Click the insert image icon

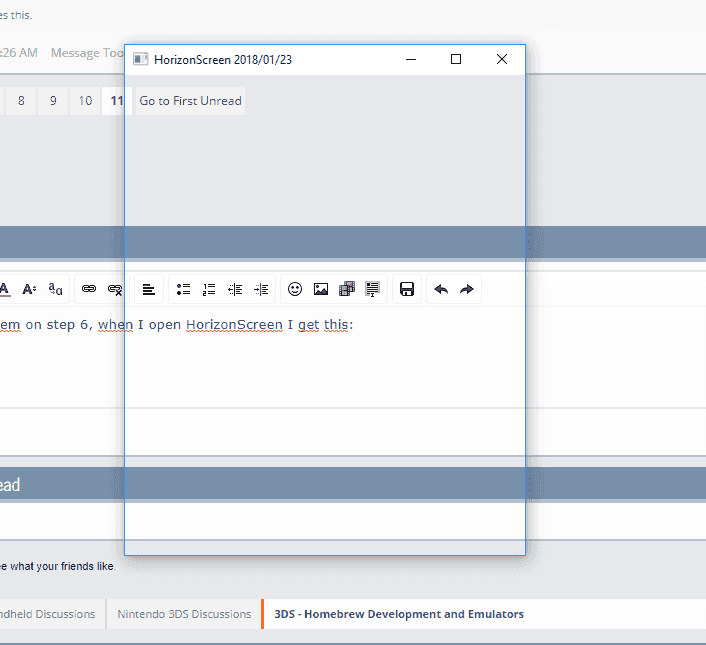(321, 289)
